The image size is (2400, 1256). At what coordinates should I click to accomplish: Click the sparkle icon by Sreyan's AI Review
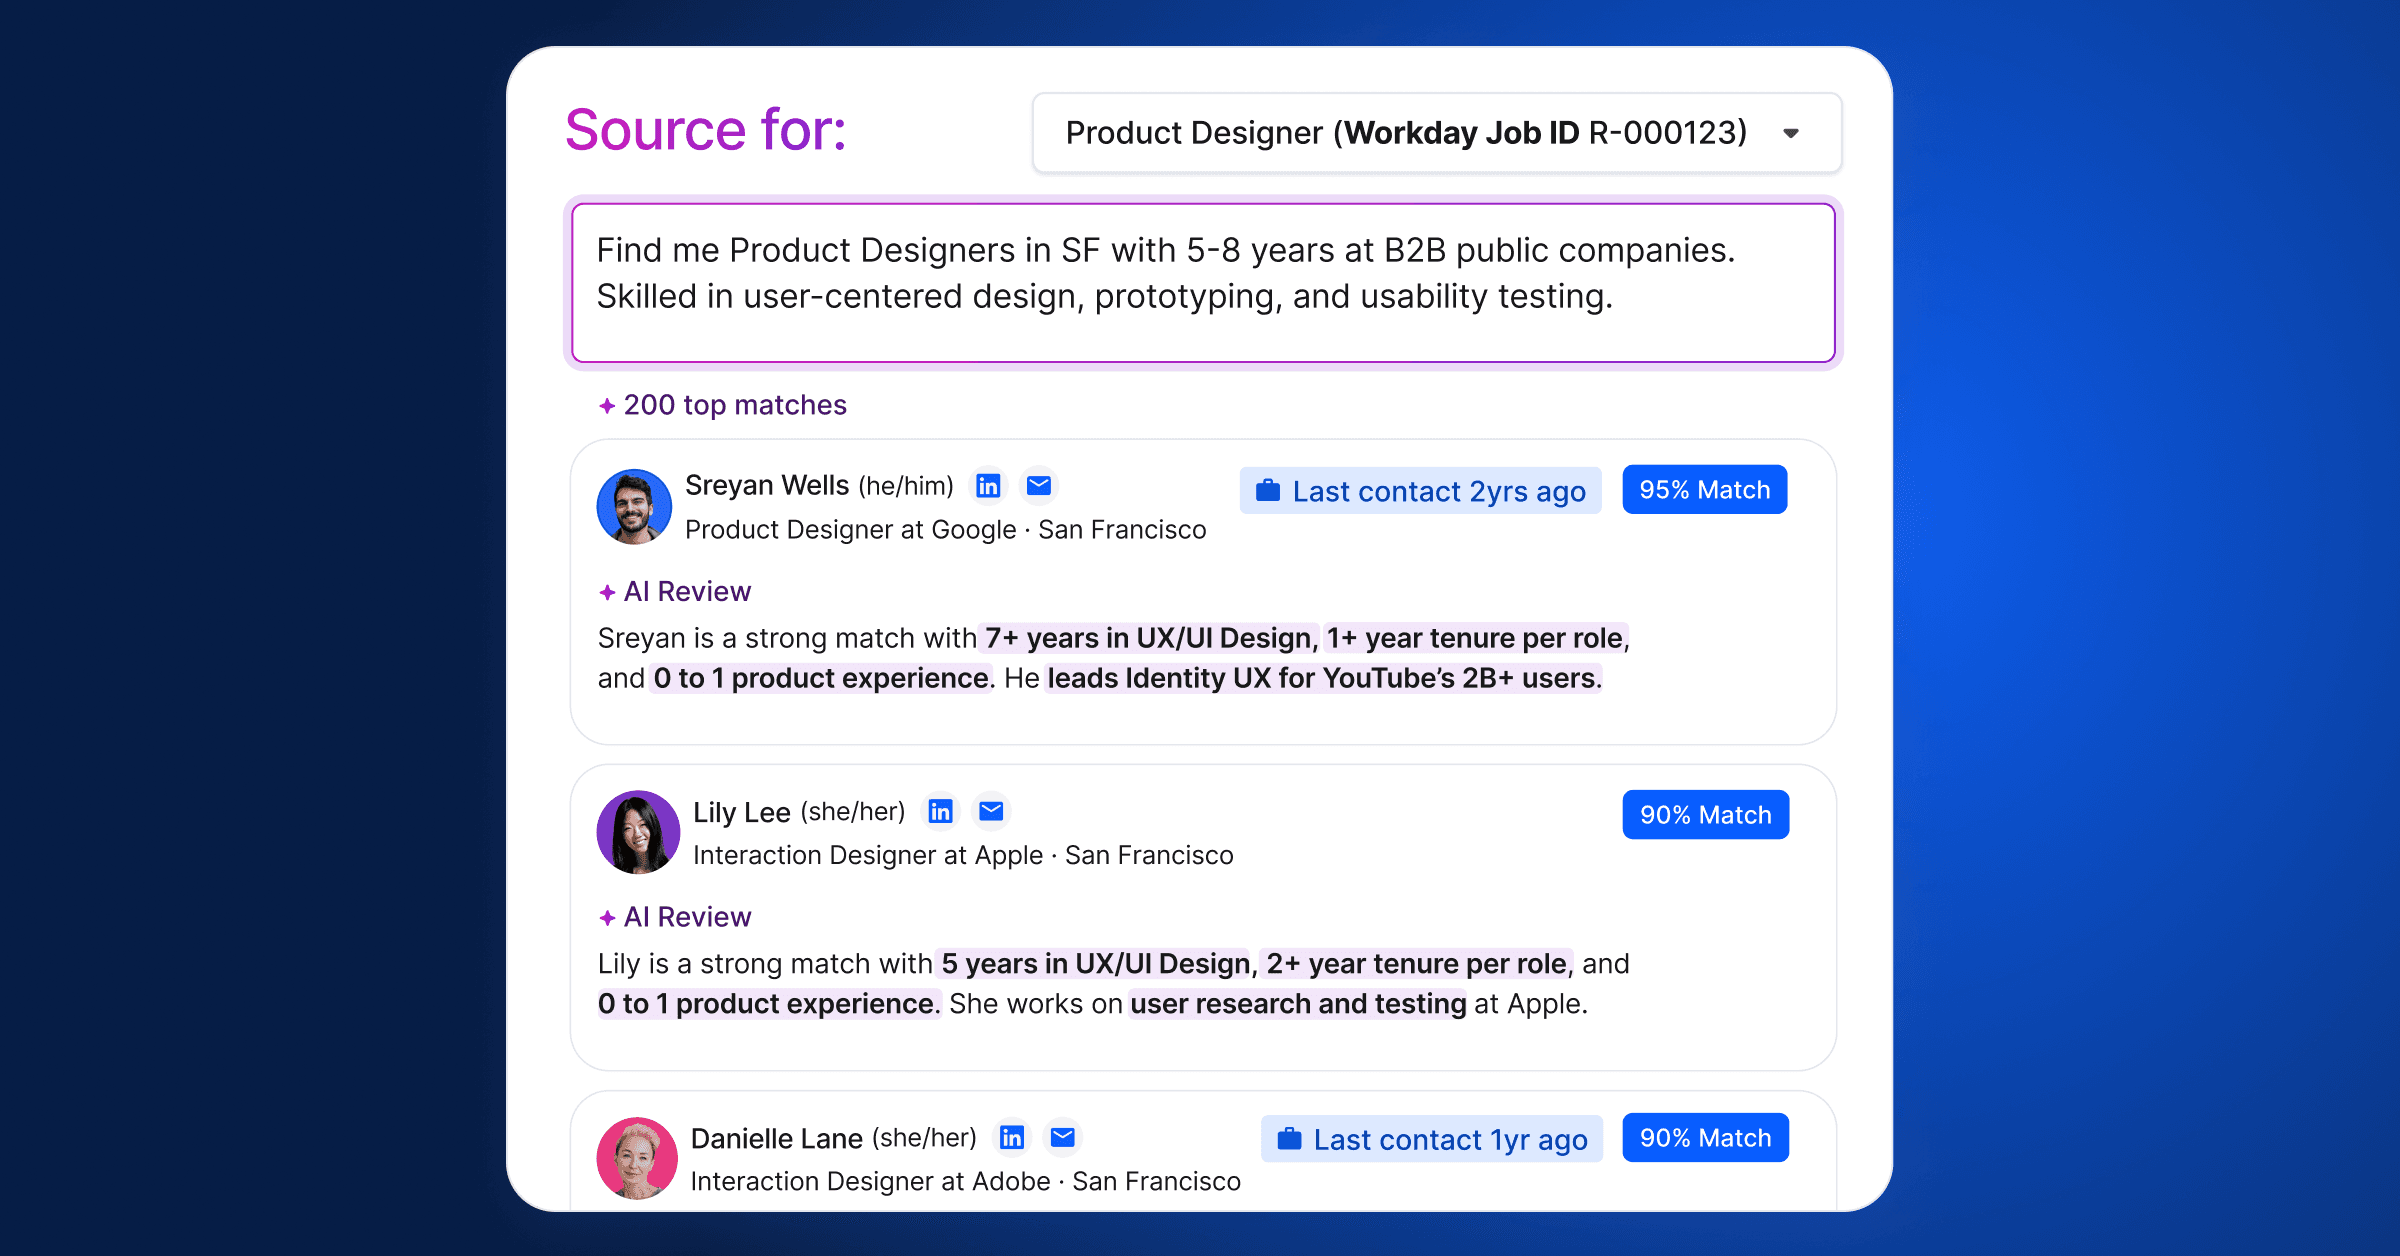tap(607, 591)
